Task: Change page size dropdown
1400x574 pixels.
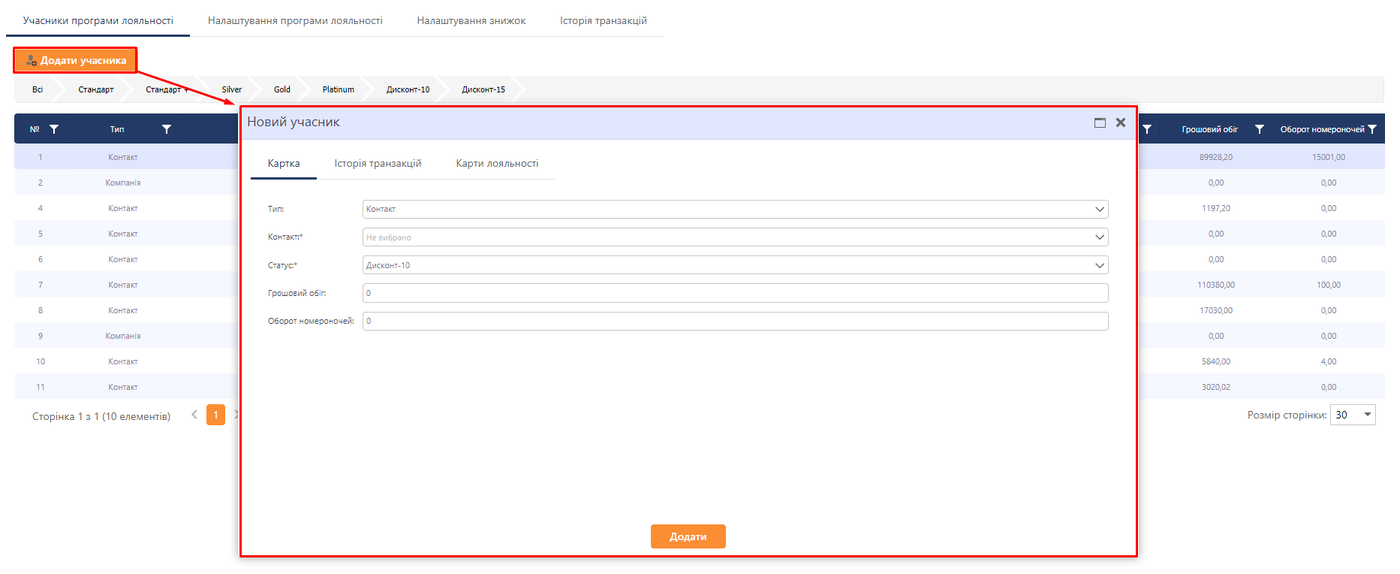Action: pos(1353,415)
